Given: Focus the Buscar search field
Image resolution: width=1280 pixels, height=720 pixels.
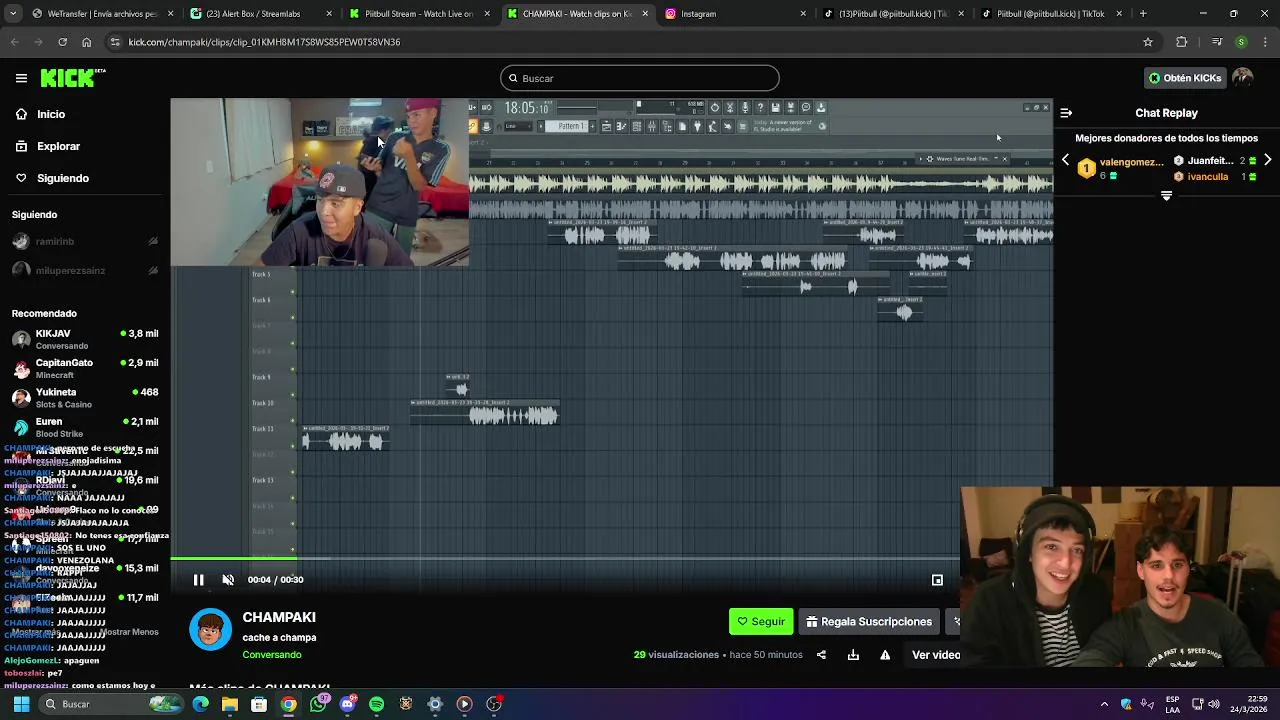Looking at the screenshot, I should coord(640,78).
